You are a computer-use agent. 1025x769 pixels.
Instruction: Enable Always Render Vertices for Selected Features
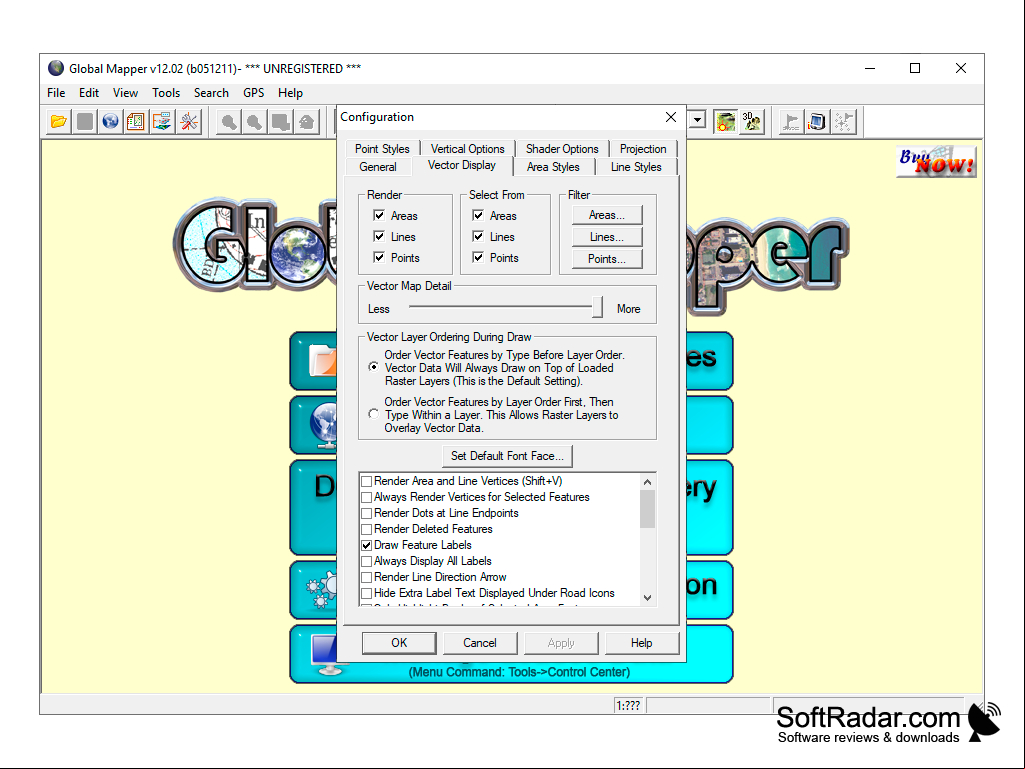click(367, 498)
